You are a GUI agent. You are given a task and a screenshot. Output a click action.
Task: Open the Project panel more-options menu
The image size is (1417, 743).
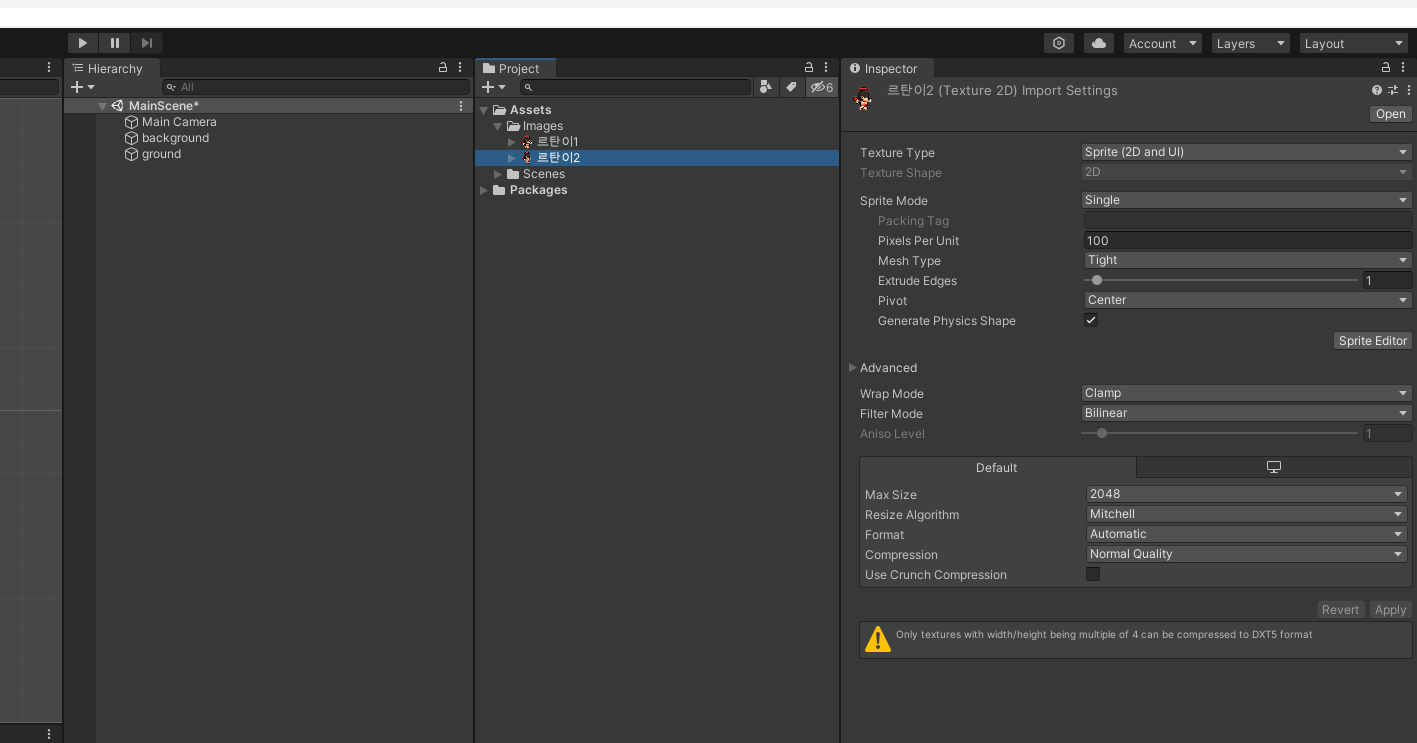pos(827,68)
